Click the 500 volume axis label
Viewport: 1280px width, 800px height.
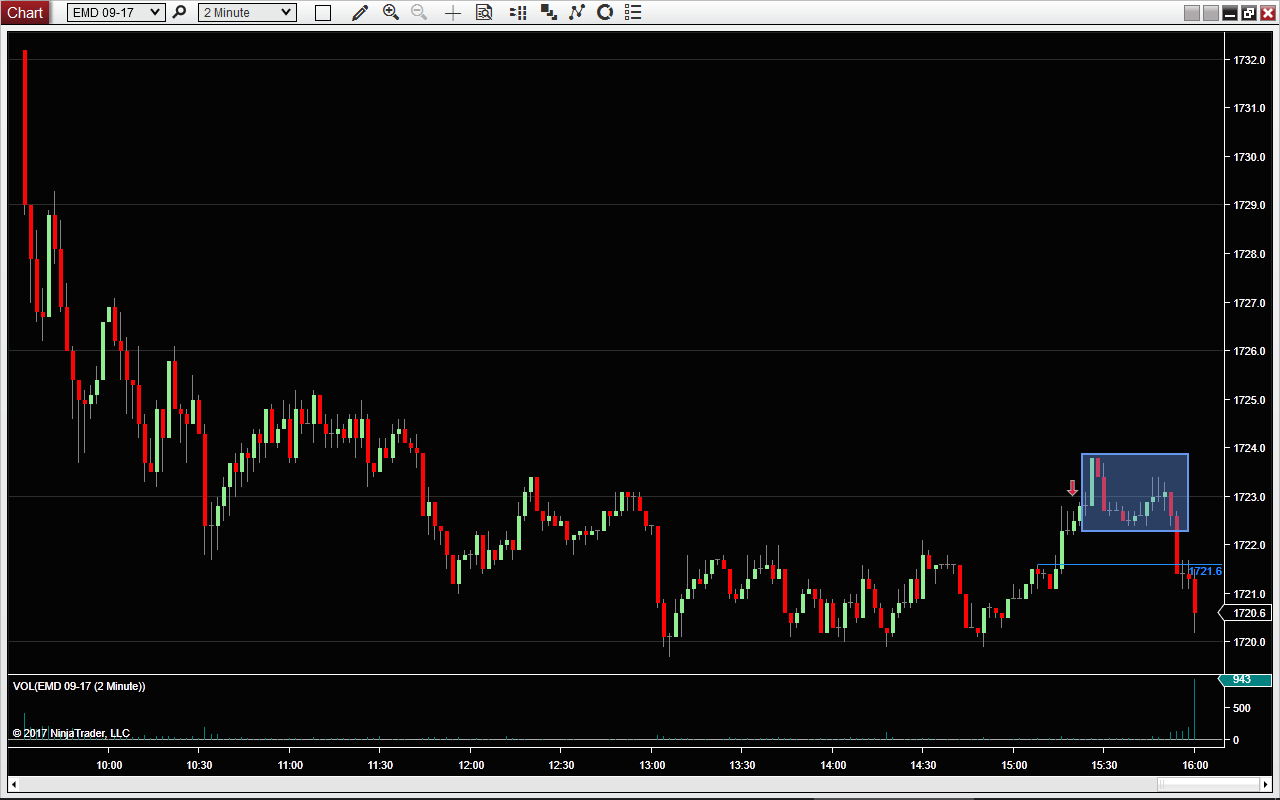pos(1242,708)
